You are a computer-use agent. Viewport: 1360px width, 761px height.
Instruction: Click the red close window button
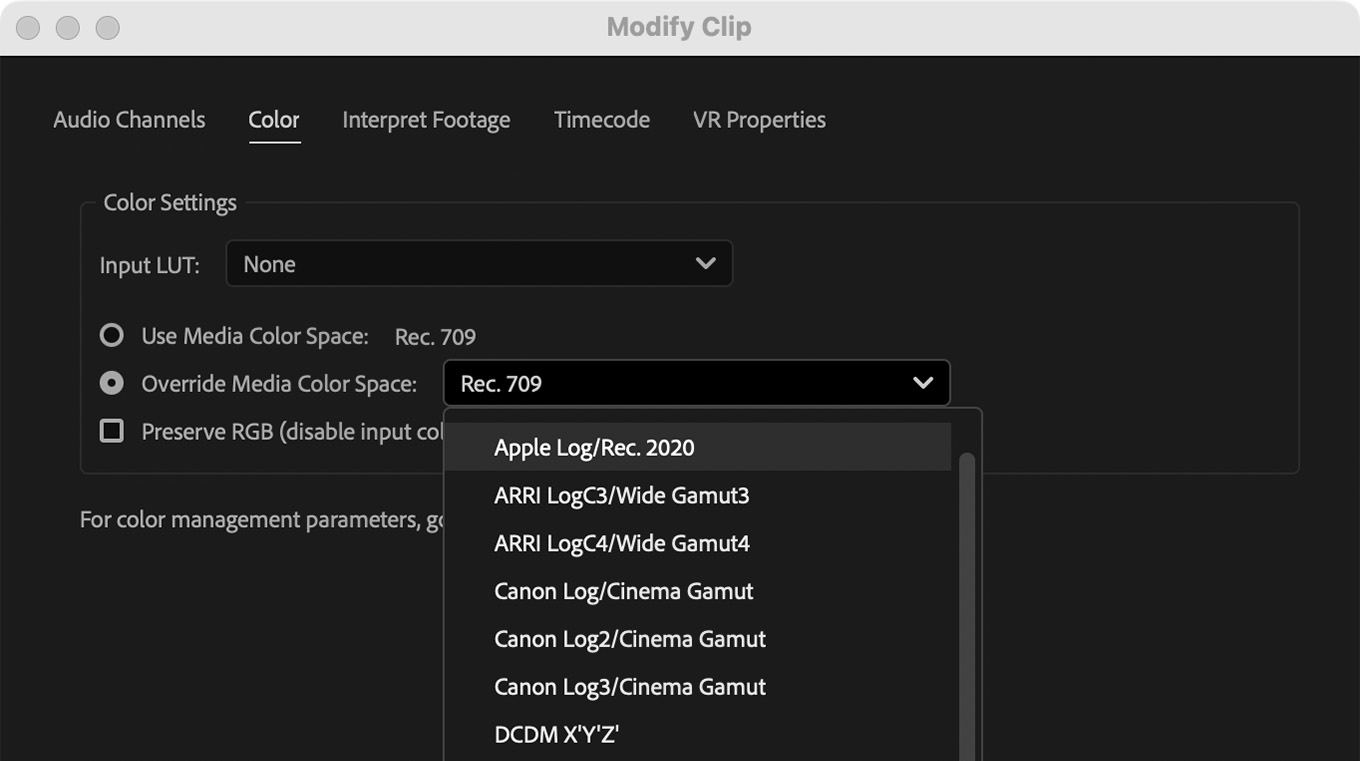[x=28, y=28]
